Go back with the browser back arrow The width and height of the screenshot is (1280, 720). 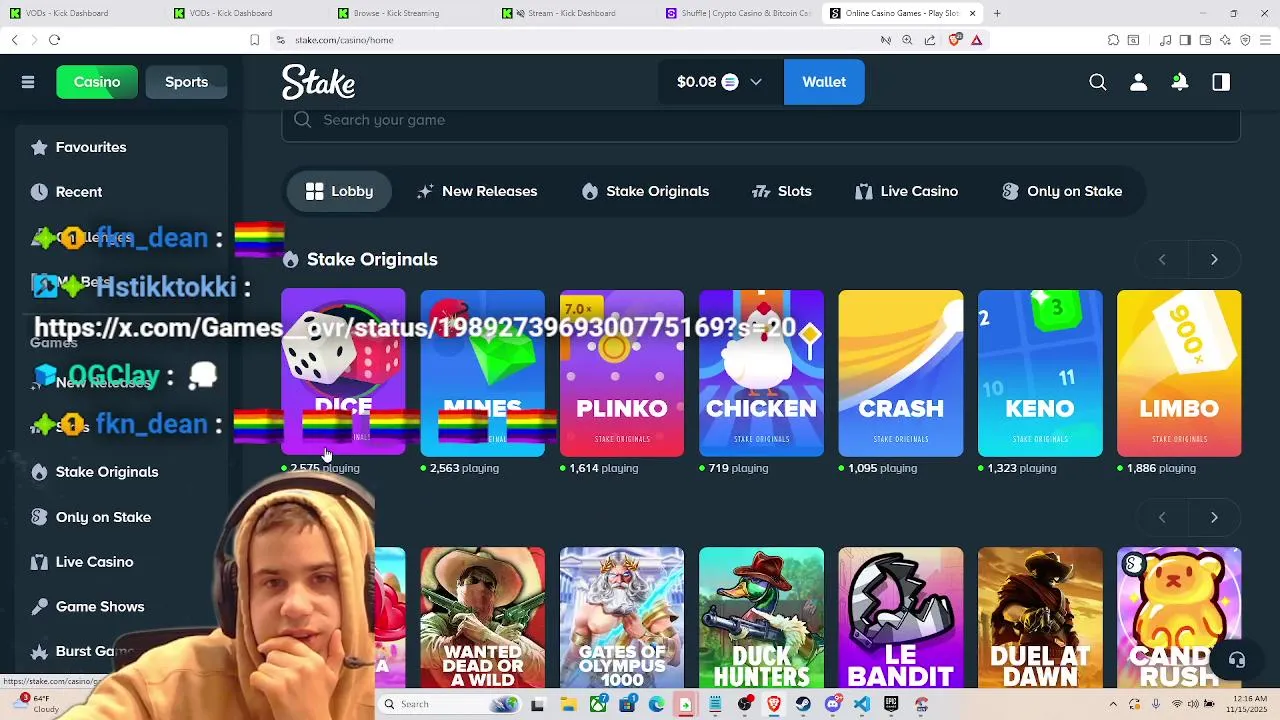[x=14, y=40]
